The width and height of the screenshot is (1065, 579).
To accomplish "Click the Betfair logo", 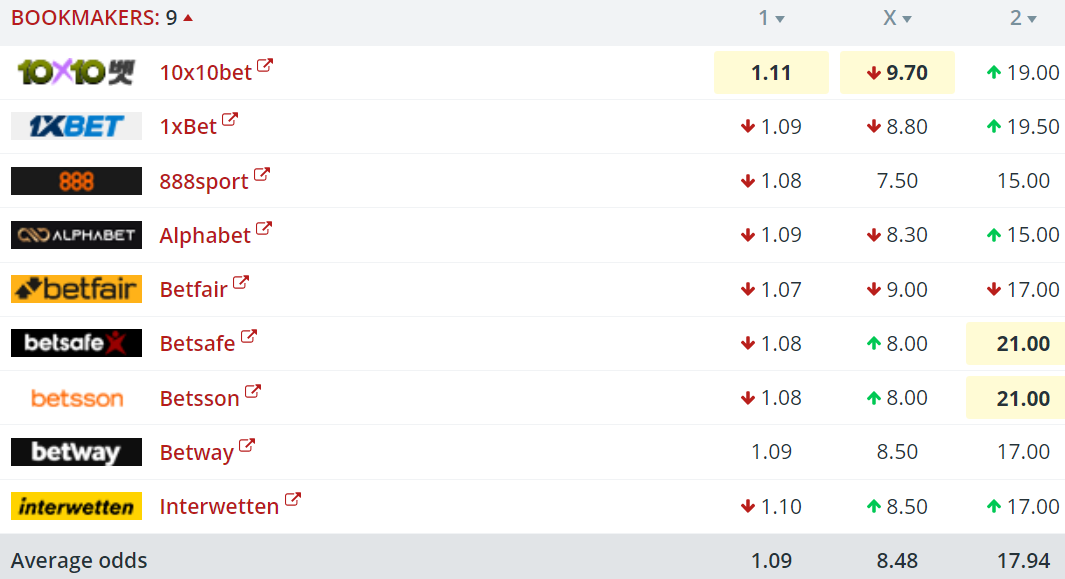I will [x=76, y=289].
